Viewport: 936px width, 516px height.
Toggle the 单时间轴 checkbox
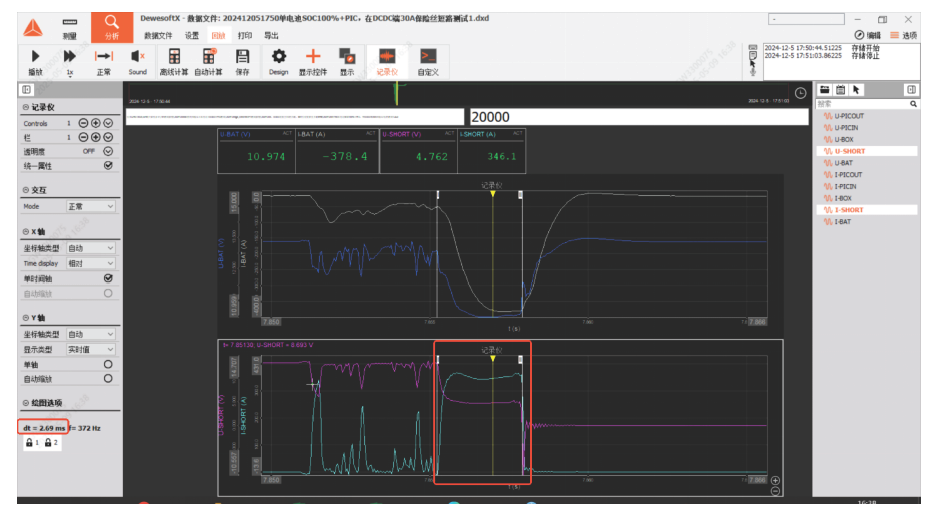point(108,278)
